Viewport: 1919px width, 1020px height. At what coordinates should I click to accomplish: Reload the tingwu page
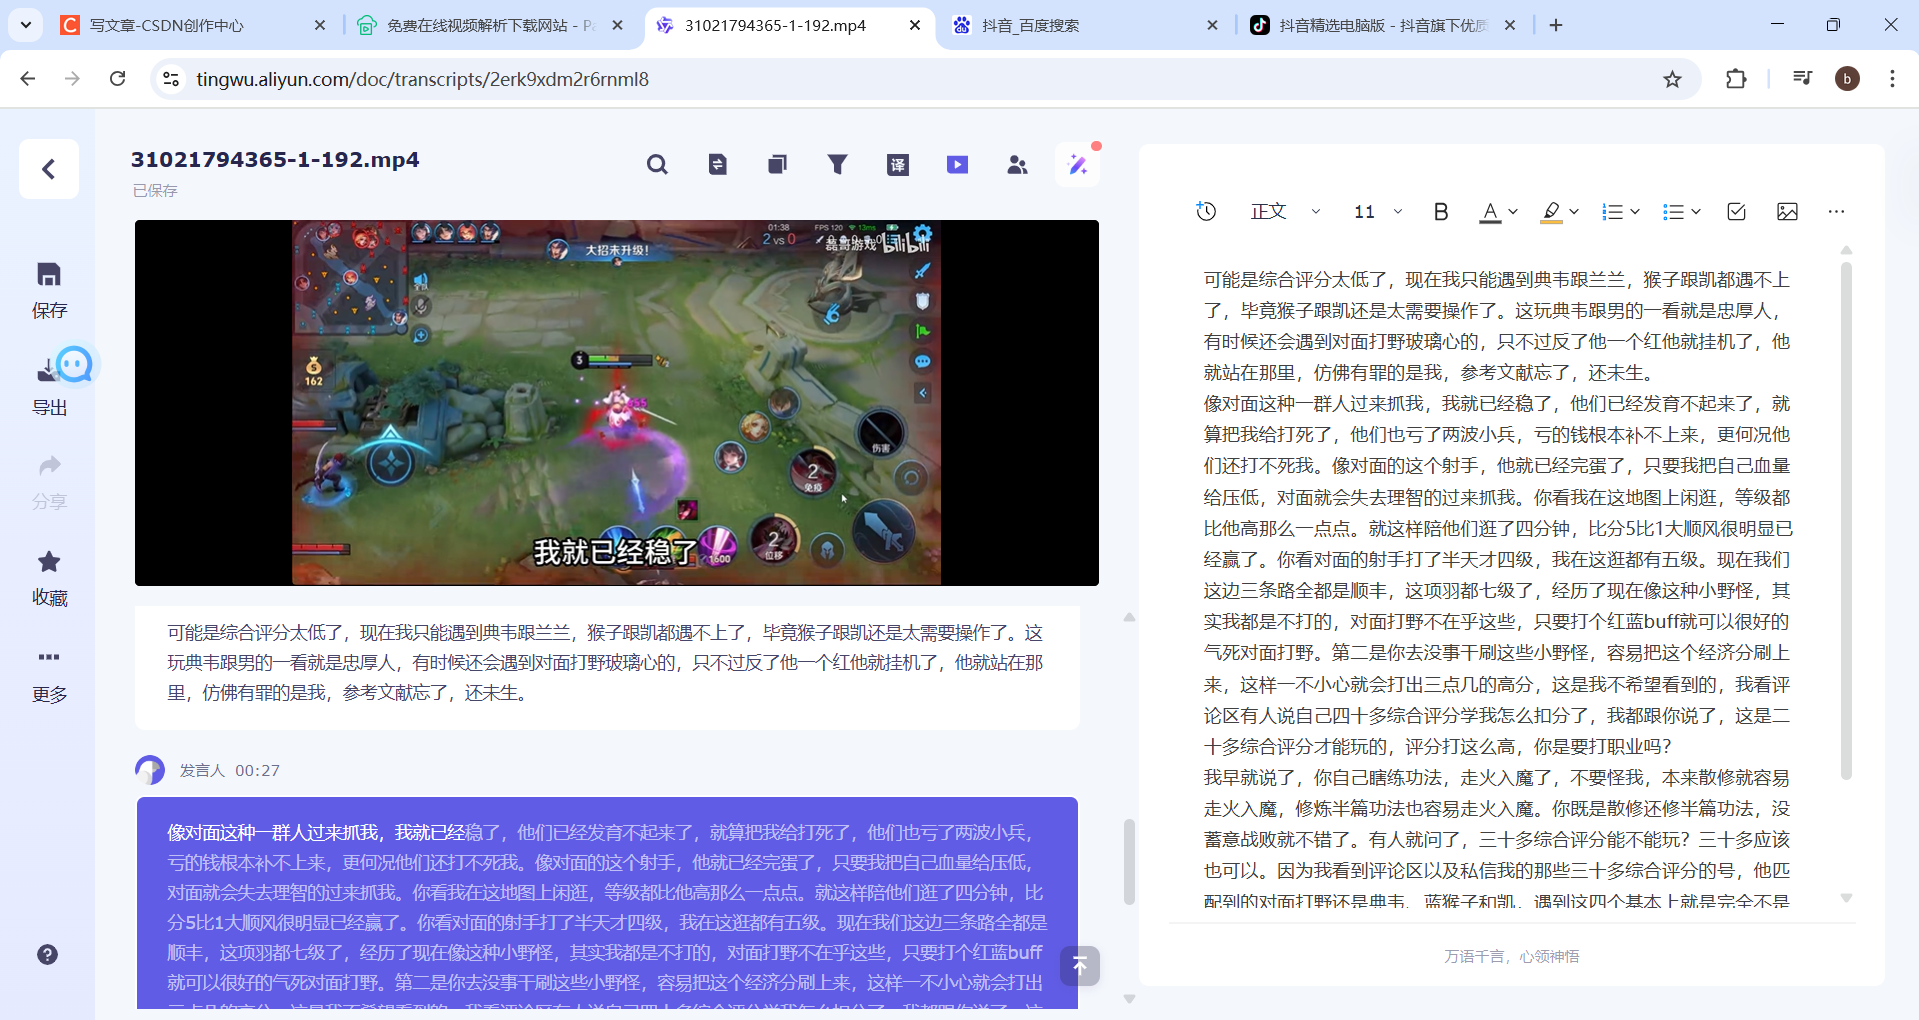pyautogui.click(x=118, y=78)
